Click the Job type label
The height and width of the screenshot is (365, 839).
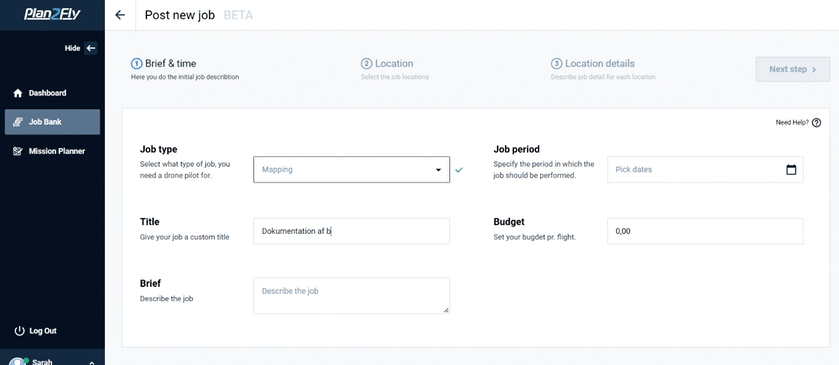158,149
